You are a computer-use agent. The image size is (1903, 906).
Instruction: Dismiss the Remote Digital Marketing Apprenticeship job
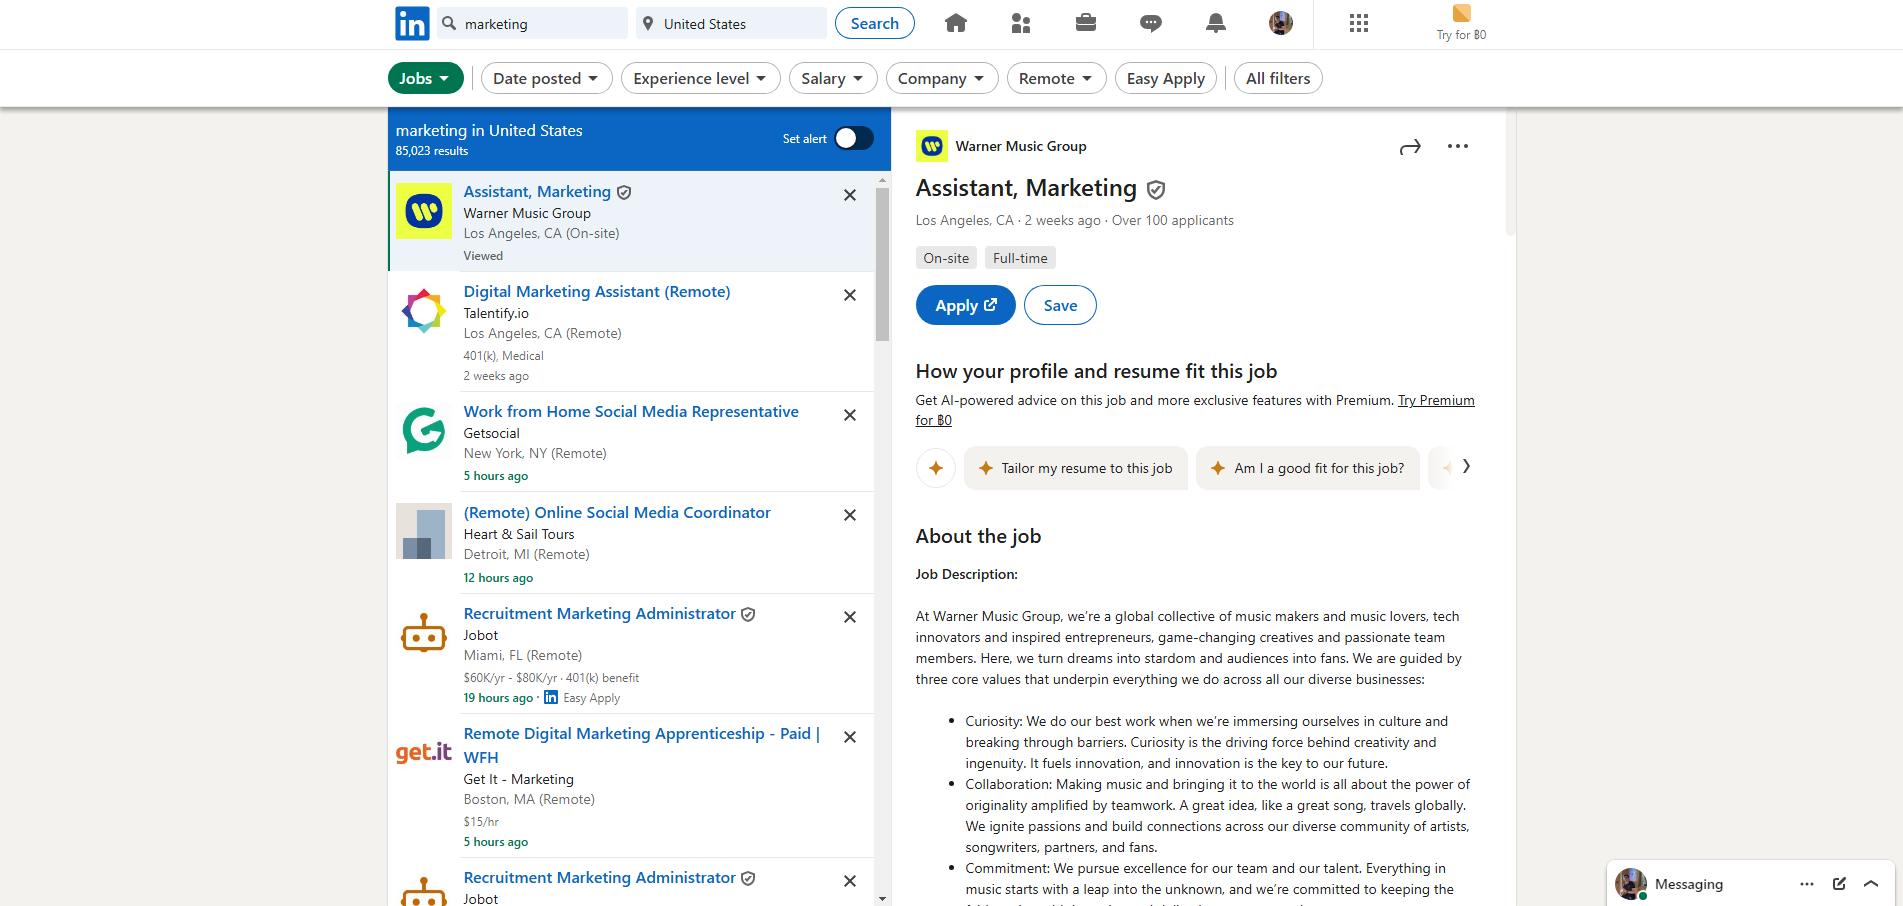point(850,737)
